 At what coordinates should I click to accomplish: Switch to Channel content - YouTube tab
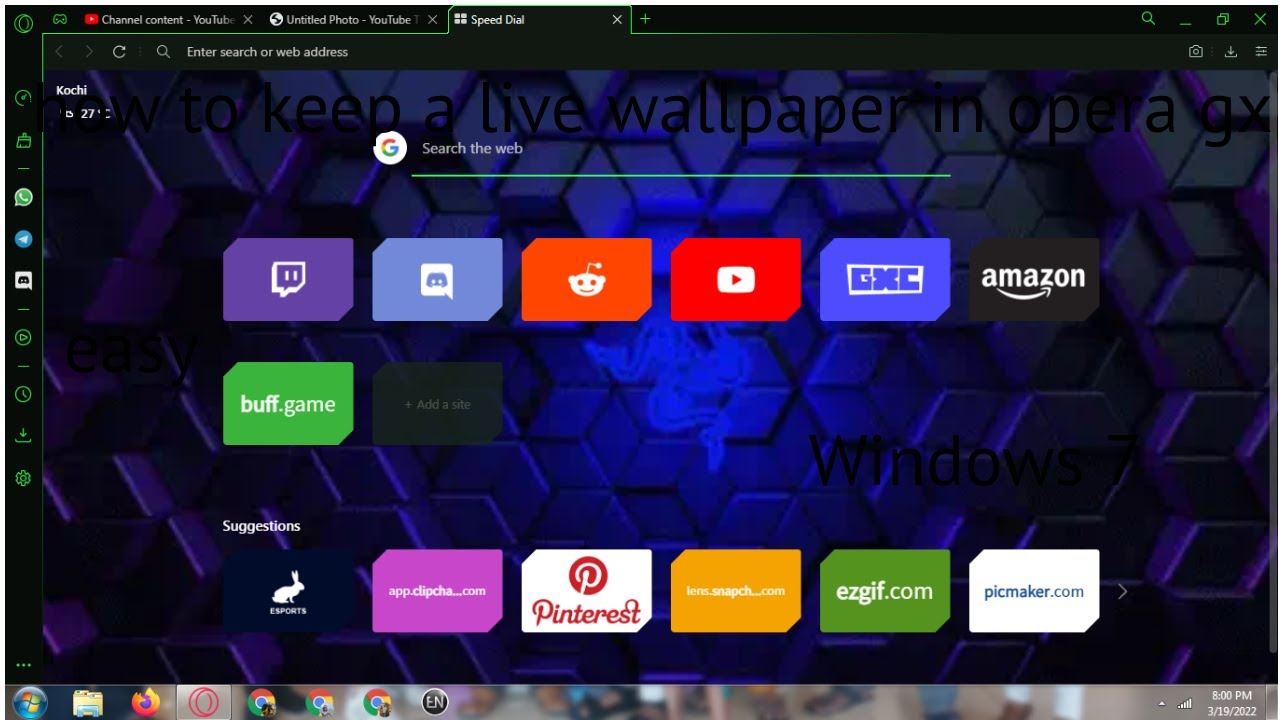(x=159, y=19)
